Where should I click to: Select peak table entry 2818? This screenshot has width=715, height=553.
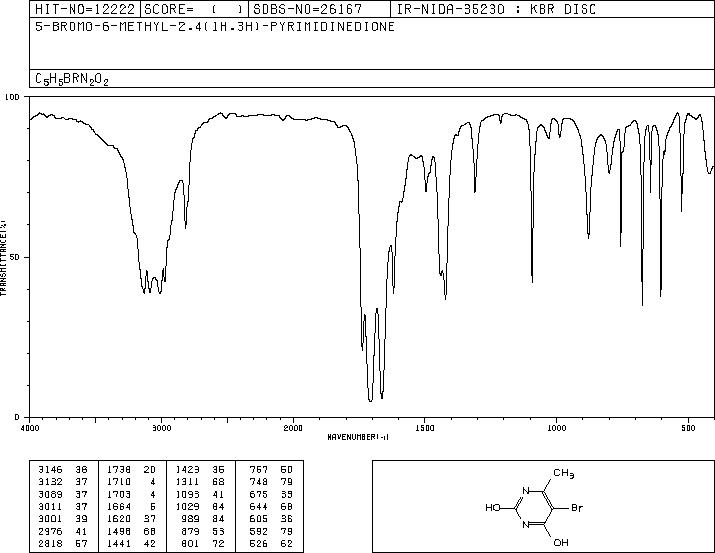(62, 543)
